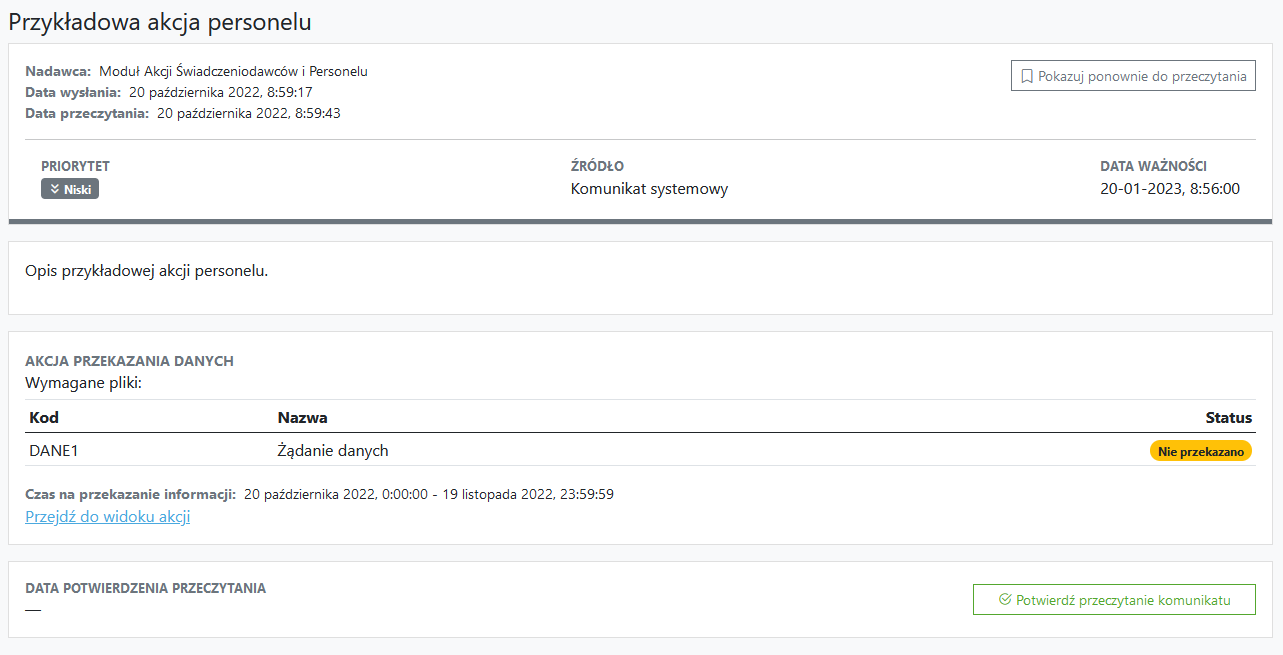Click the double-chevron icon in Niski badge
The height and width of the screenshot is (655, 1283).
tap(54, 189)
